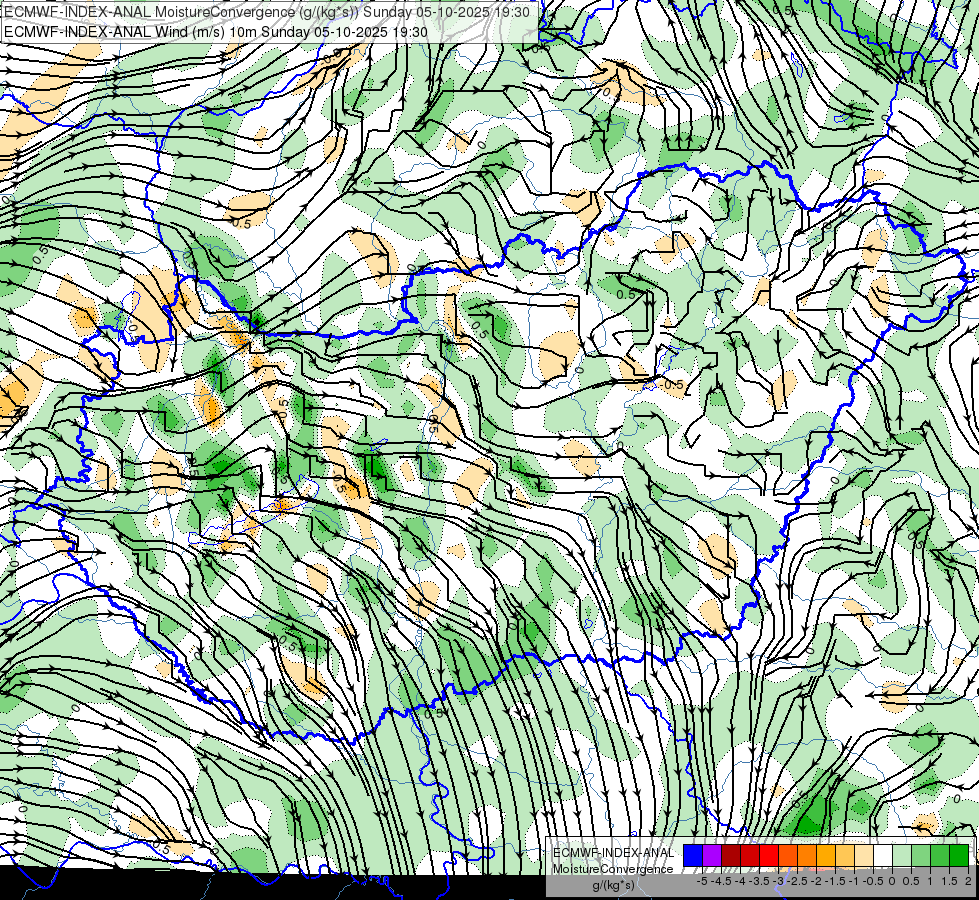Click the g/(kg*s) unit label in legend
This screenshot has height=900, width=979.
click(x=613, y=885)
